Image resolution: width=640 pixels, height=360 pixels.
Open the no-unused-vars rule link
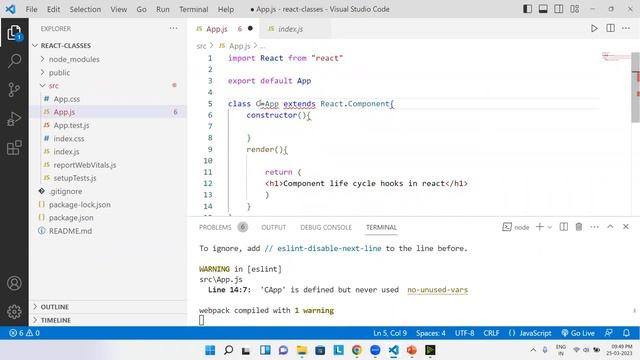tap(437, 290)
